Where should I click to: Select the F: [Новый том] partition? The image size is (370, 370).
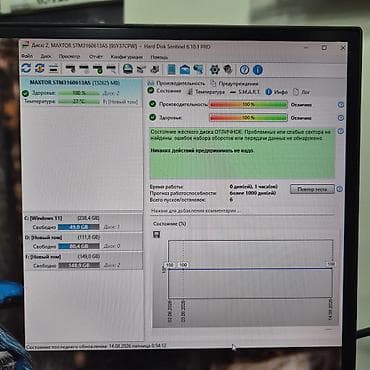[83, 261]
